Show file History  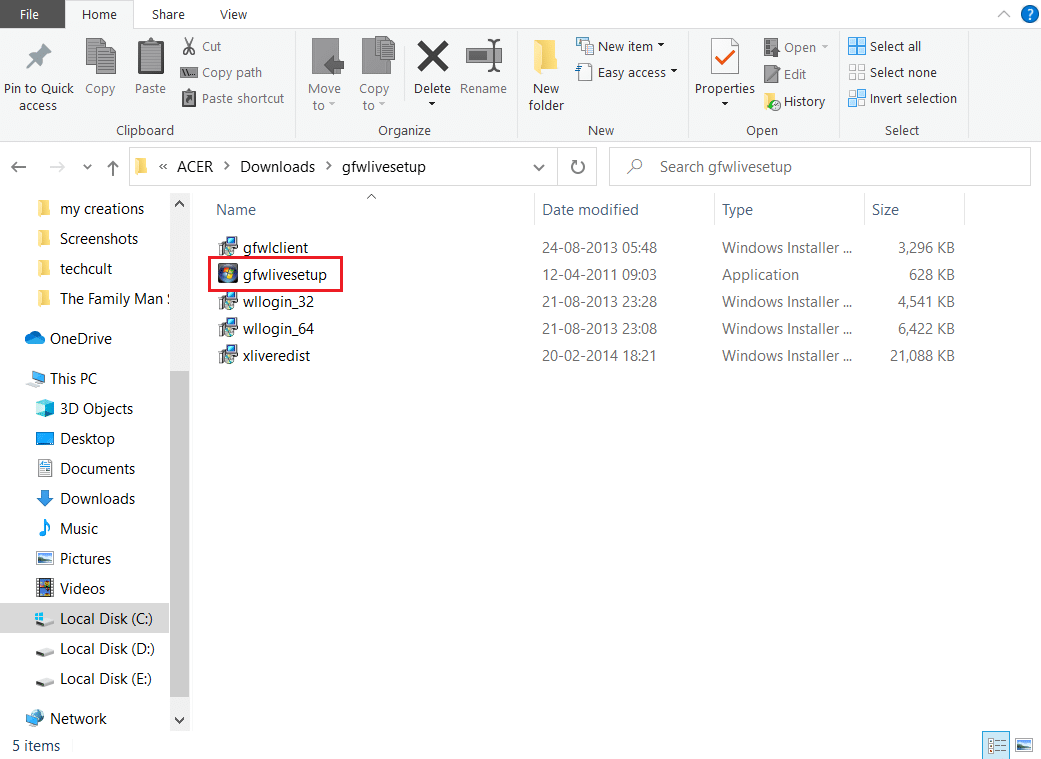(x=795, y=102)
